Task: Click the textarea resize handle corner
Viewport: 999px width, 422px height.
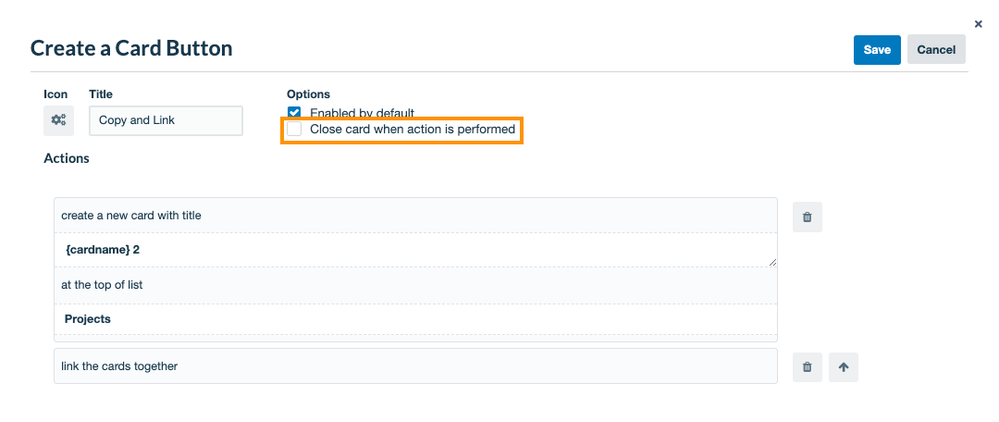Action: coord(773,262)
